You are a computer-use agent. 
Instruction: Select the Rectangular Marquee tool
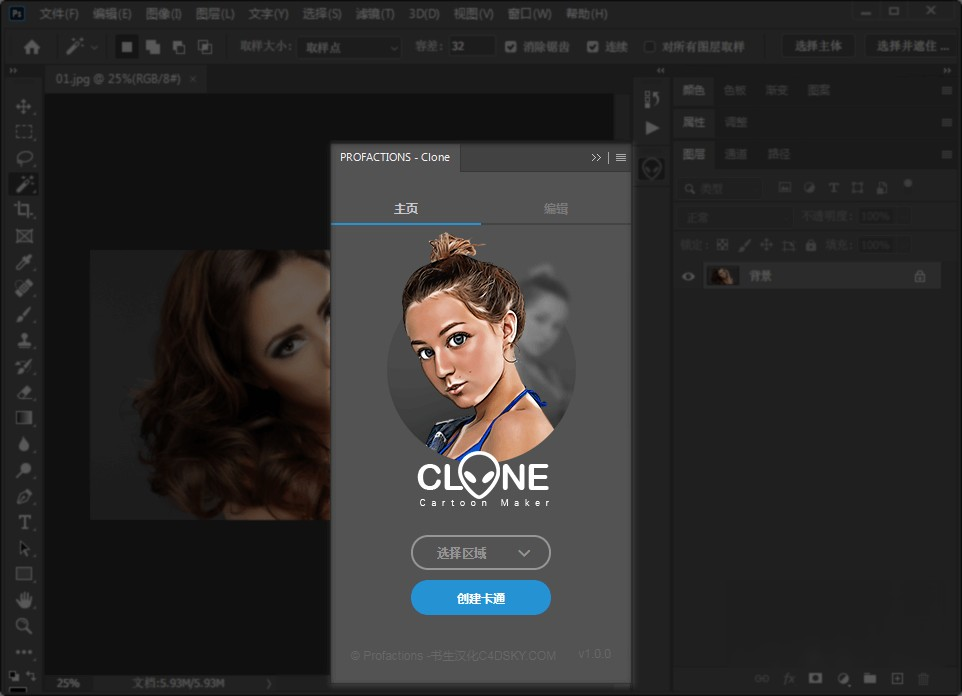point(24,132)
